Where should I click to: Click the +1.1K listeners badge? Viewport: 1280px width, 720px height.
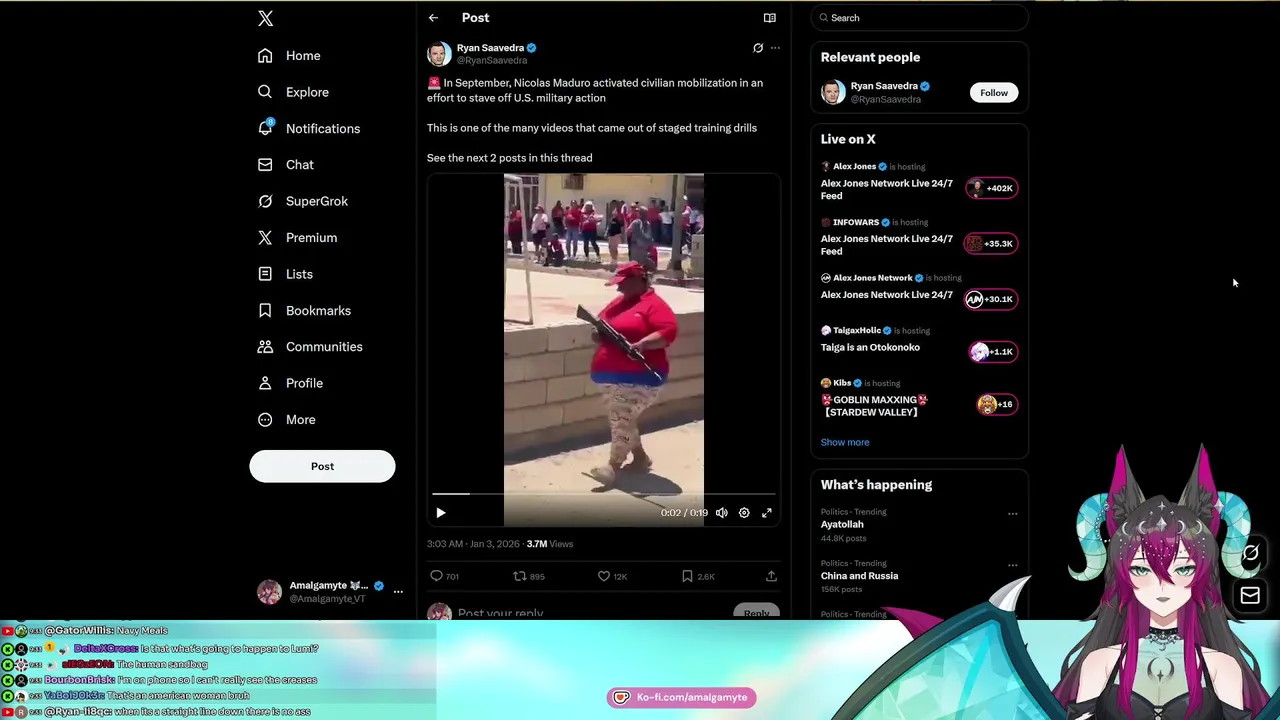coord(993,351)
